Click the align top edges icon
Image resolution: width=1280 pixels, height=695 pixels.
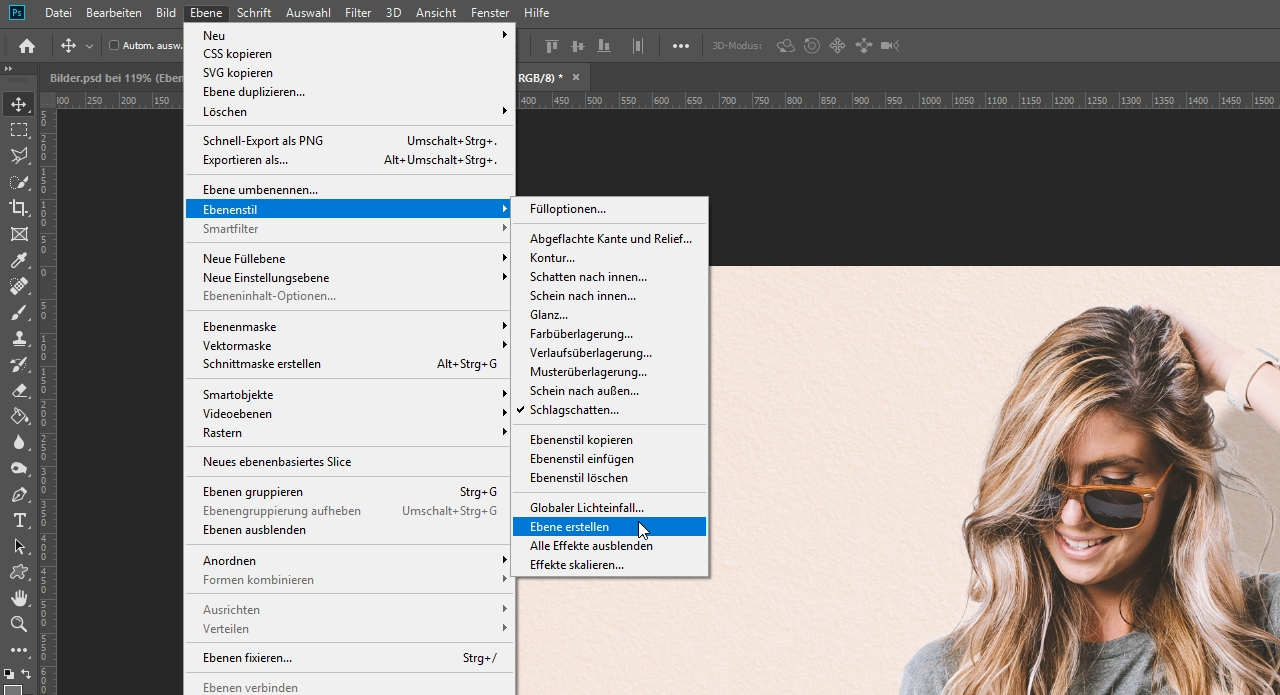[551, 46]
